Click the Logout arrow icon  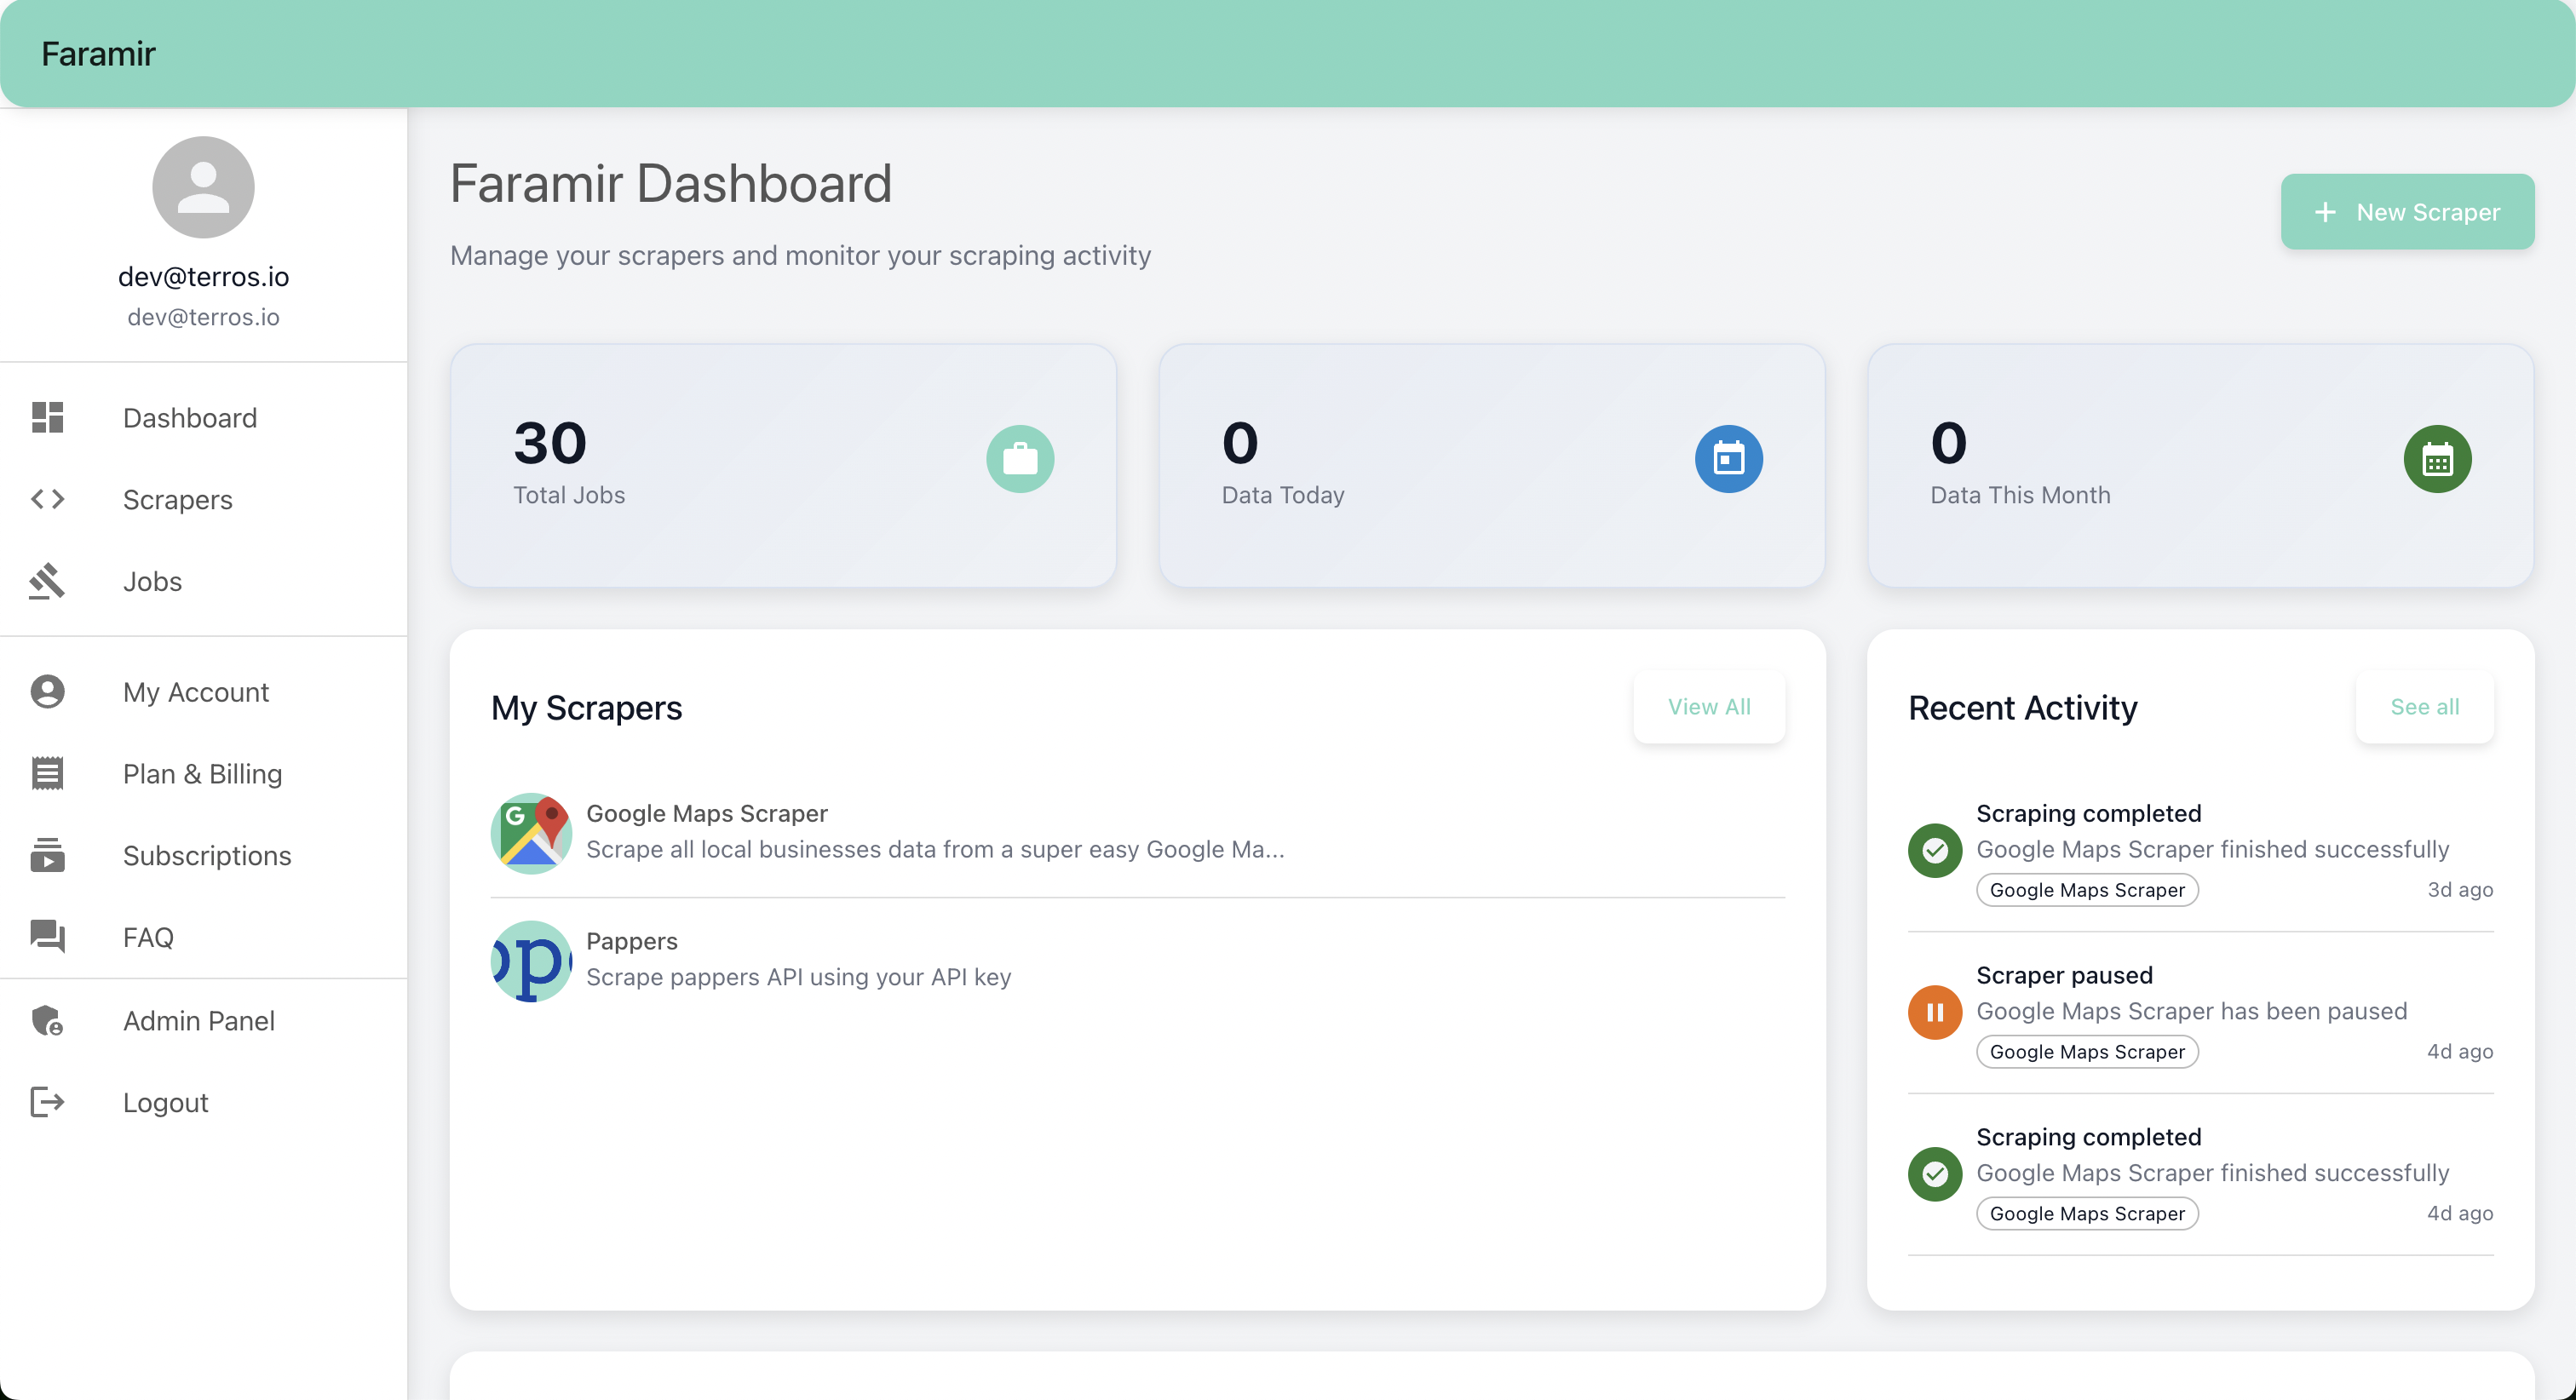[46, 1102]
